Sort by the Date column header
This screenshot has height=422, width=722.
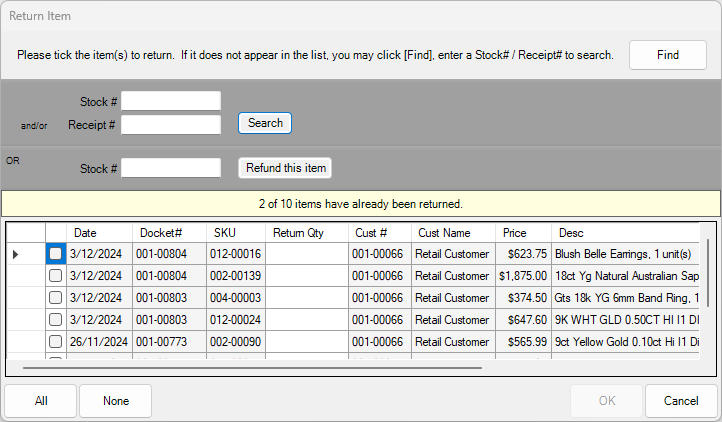coord(99,233)
